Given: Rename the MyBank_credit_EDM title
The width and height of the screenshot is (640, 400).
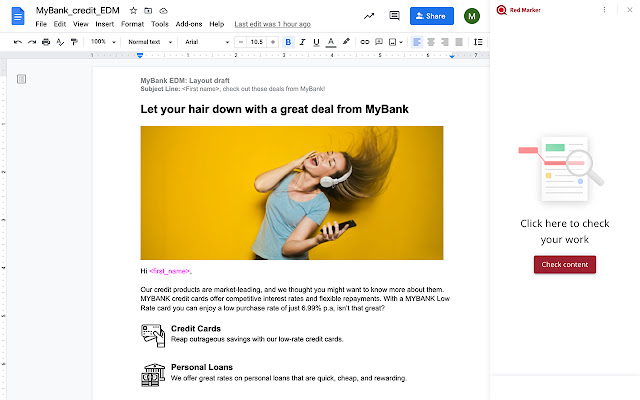Looking at the screenshot, I should (78, 11).
